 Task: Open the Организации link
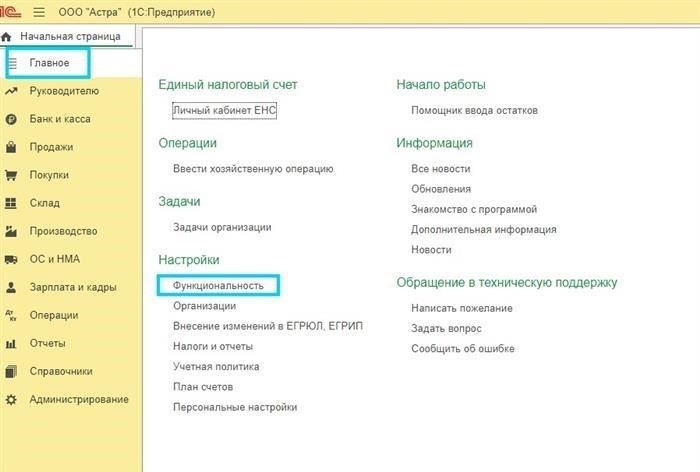(204, 306)
